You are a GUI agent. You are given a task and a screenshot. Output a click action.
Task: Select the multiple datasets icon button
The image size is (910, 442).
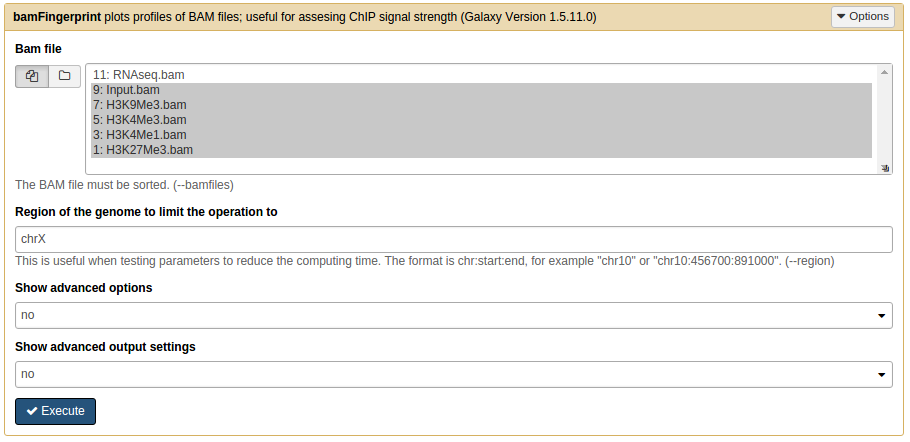[32, 76]
